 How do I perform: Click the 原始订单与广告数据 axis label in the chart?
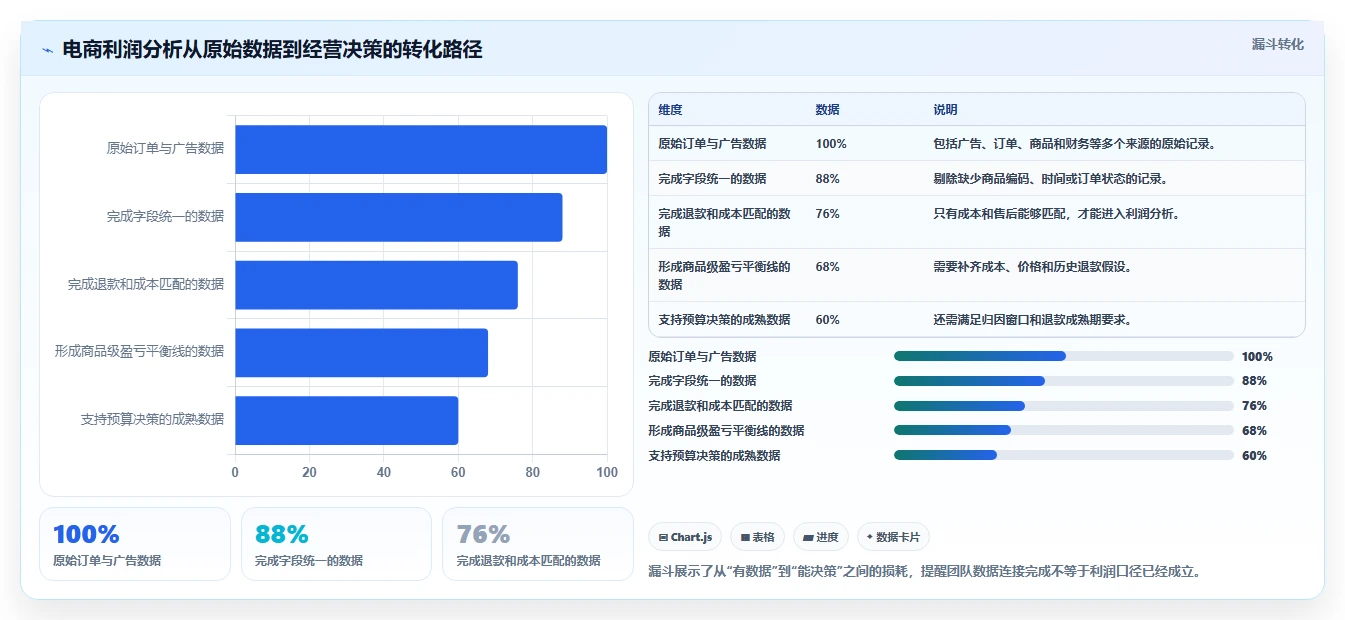click(165, 148)
